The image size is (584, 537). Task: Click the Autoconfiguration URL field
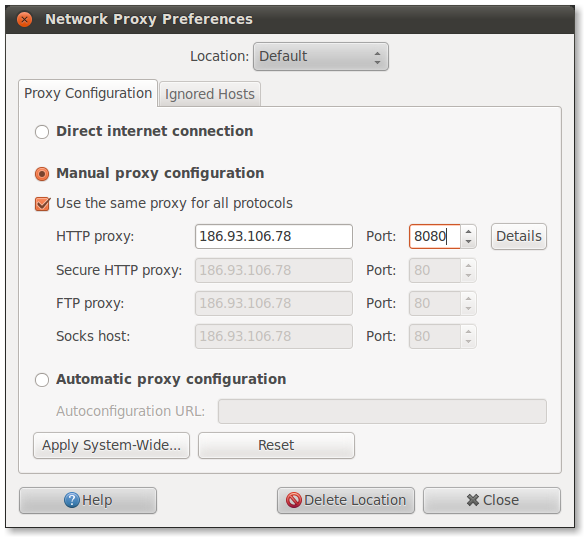(382, 412)
